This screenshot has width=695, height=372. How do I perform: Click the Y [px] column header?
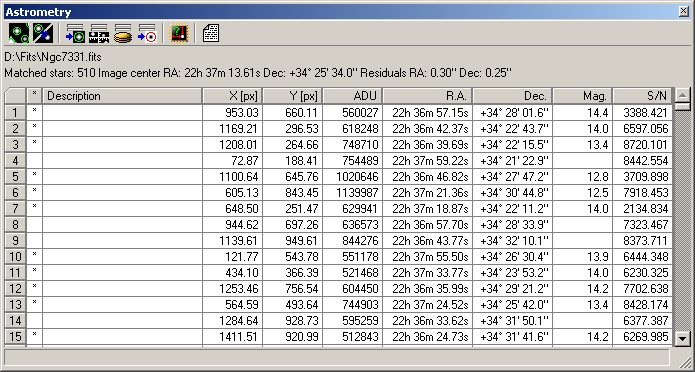point(293,96)
